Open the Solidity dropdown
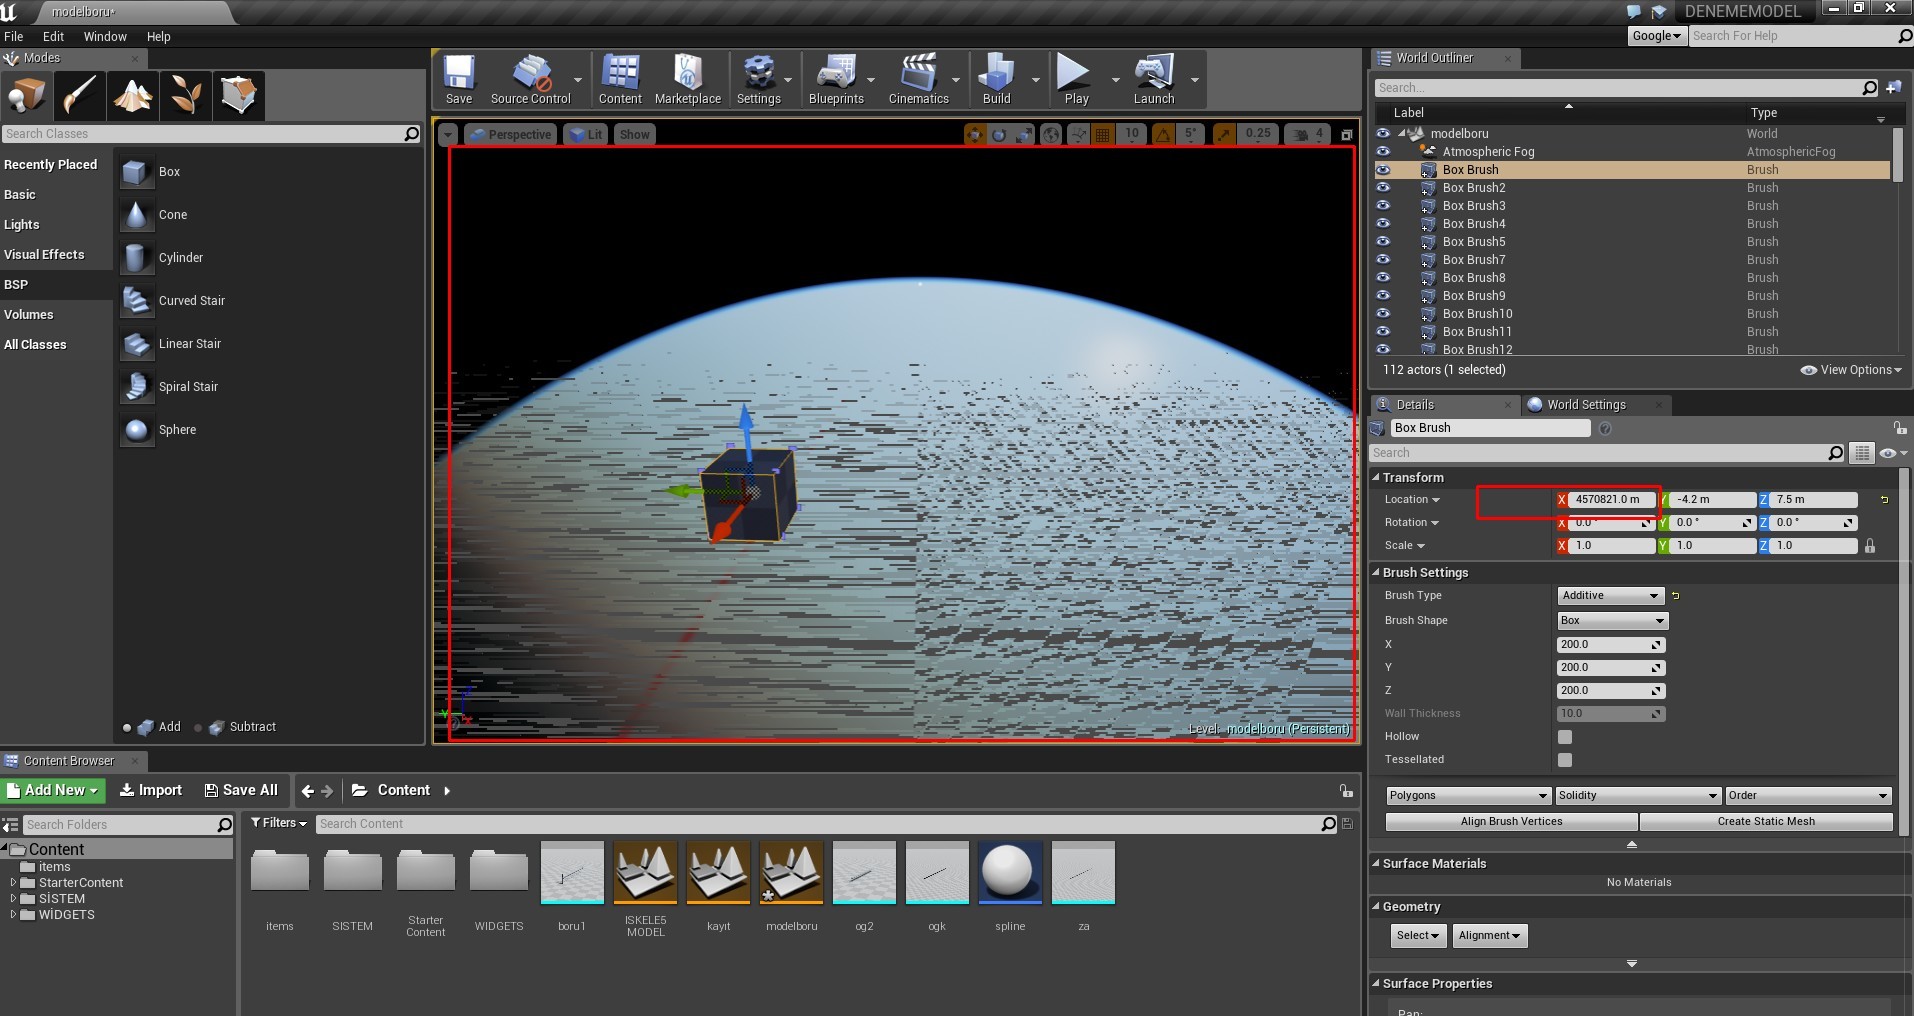Viewport: 1914px width, 1016px height. [1637, 796]
